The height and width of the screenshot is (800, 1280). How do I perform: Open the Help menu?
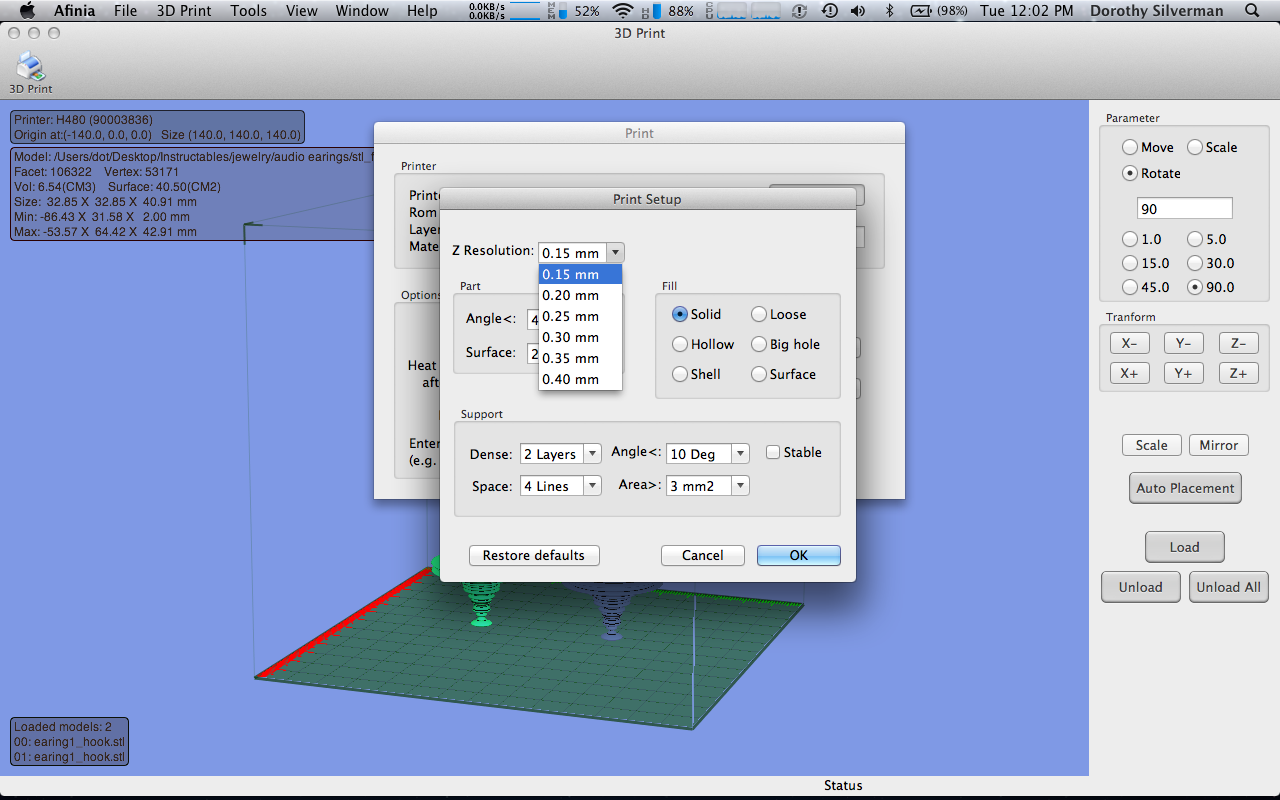422,11
